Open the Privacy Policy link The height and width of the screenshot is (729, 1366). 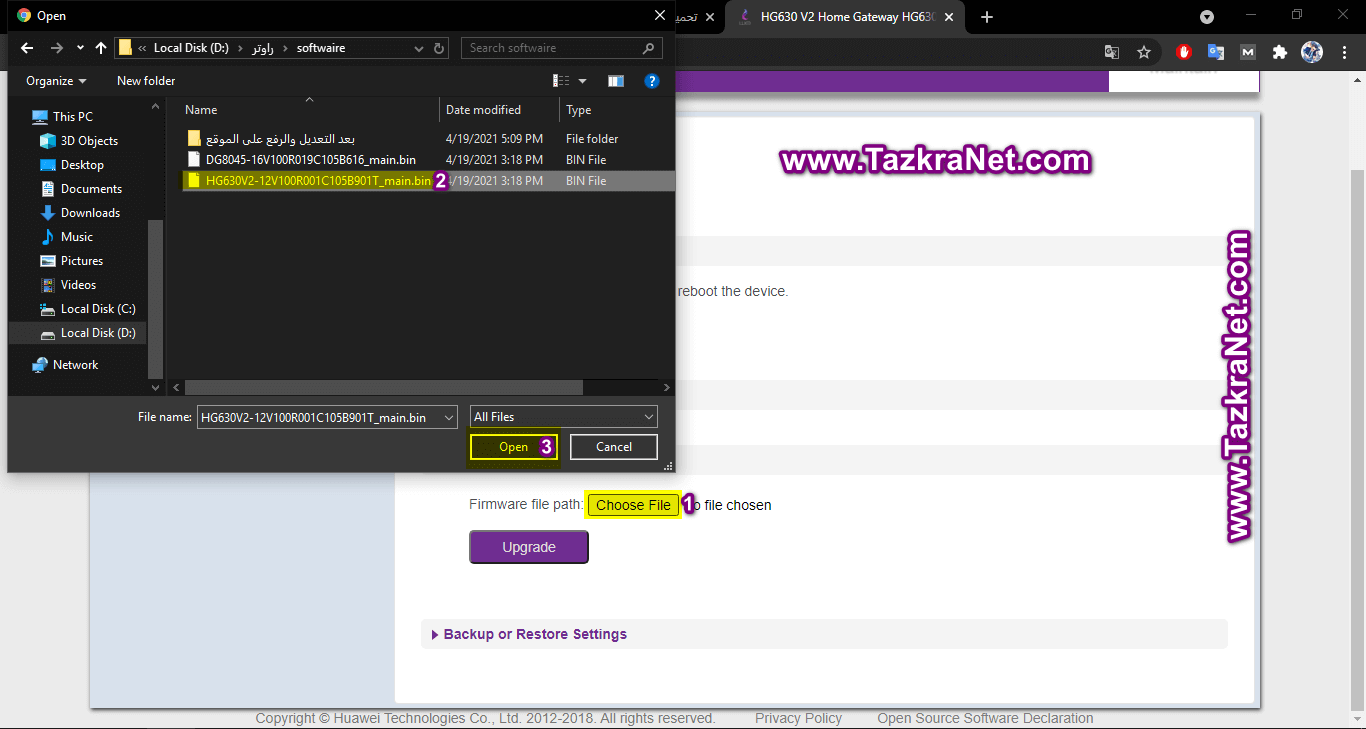[798, 718]
